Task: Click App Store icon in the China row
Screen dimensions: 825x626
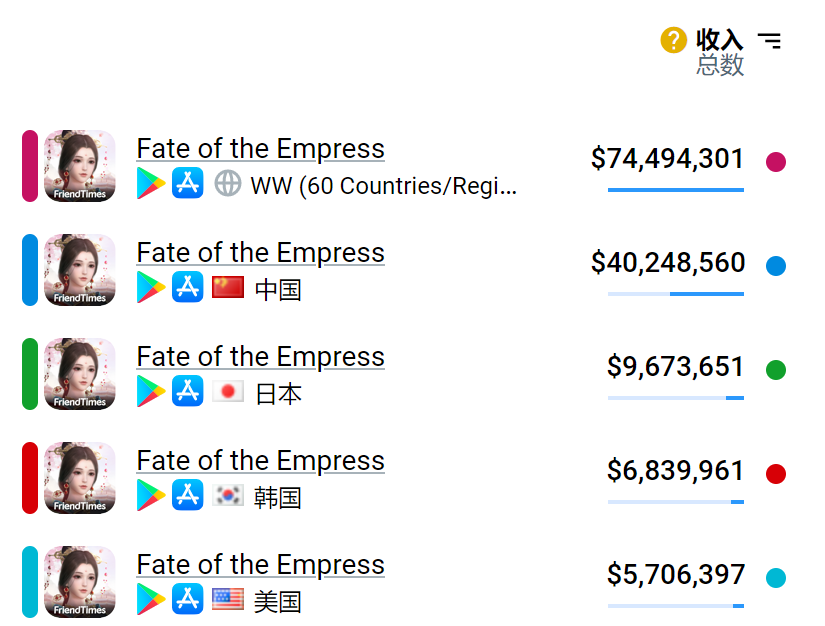Action: pyautogui.click(x=187, y=287)
